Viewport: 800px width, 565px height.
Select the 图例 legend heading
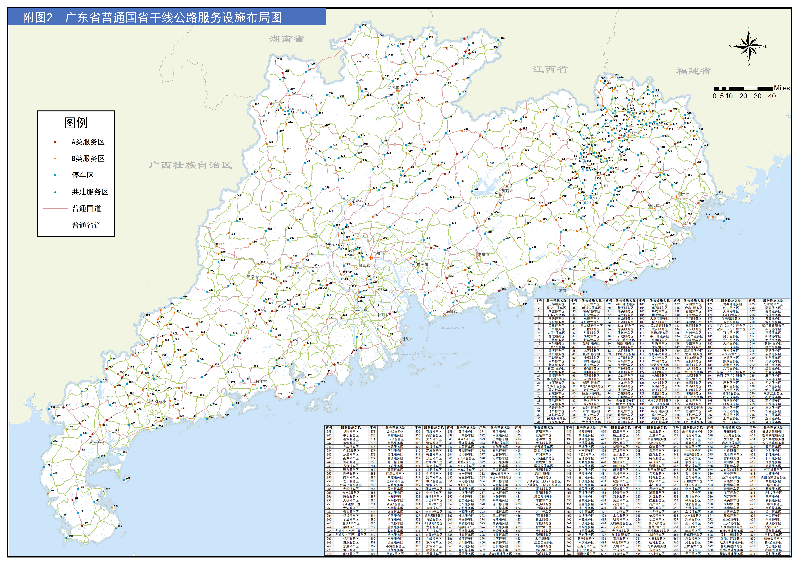[x=77, y=122]
